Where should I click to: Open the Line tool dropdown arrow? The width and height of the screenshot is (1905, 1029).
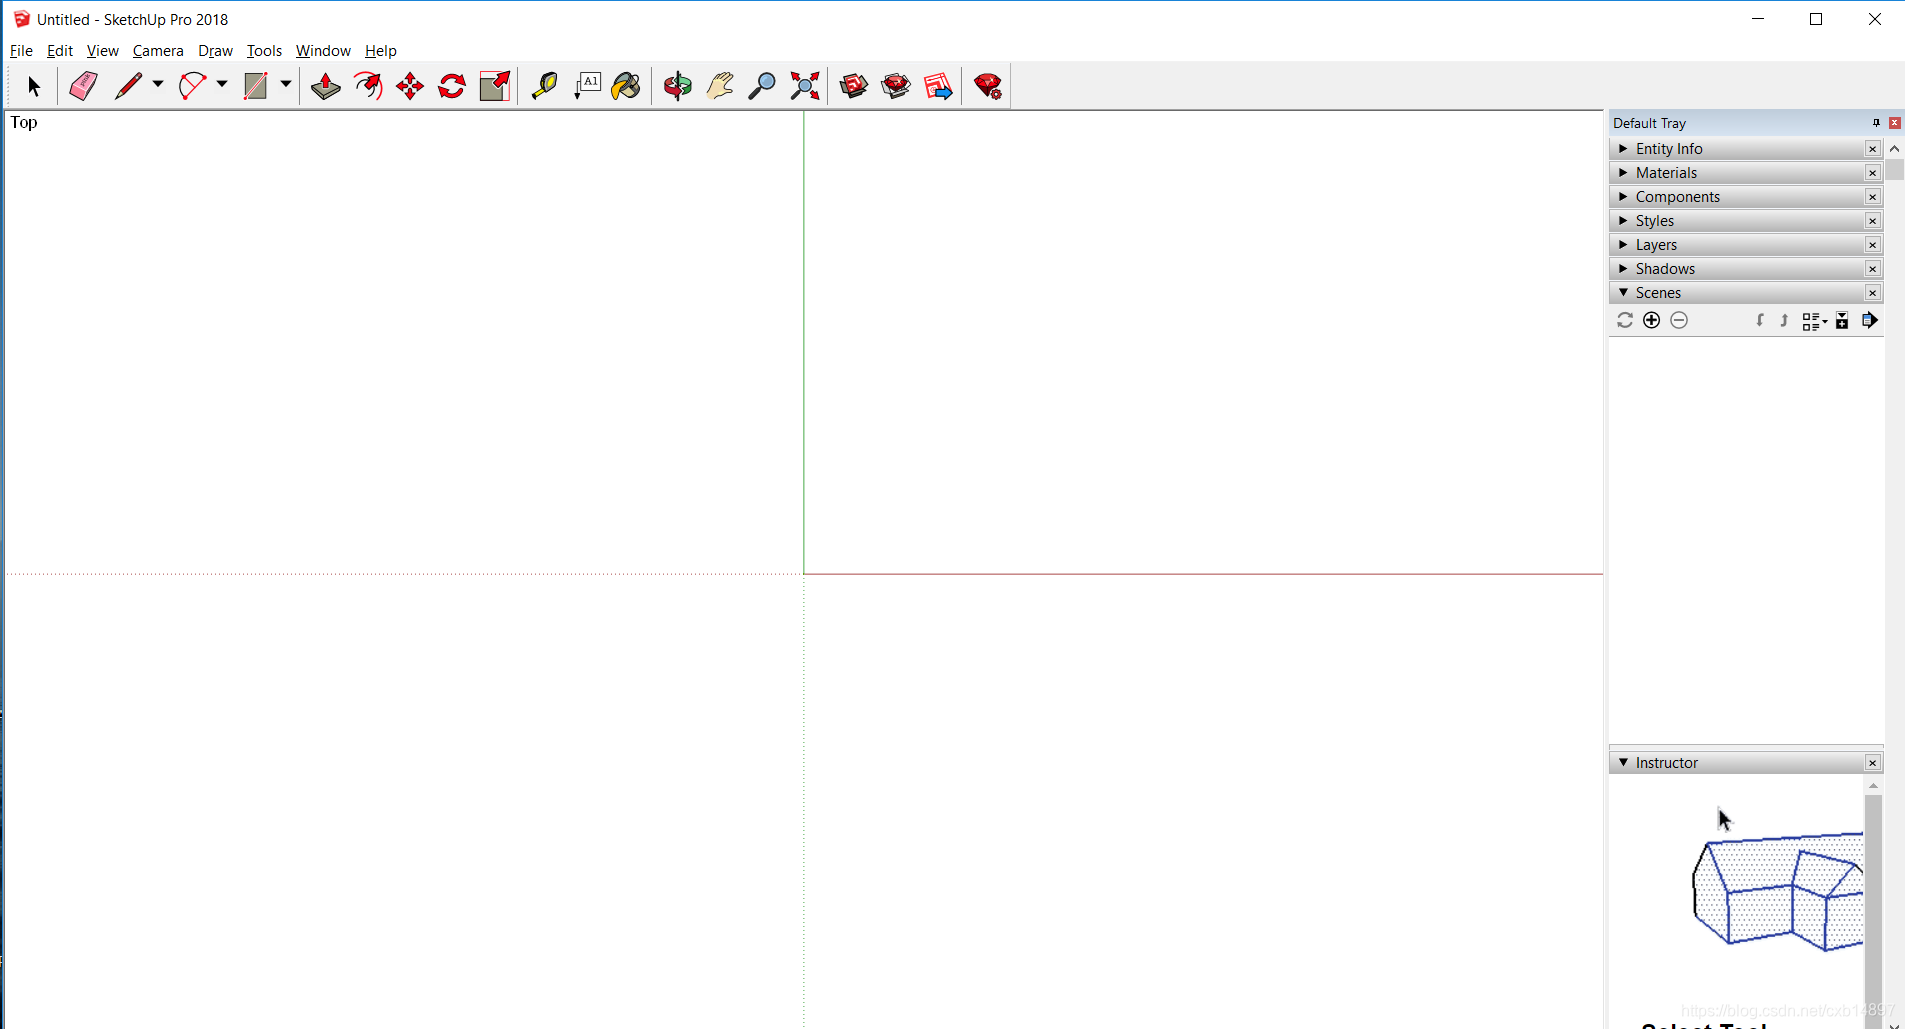click(x=158, y=85)
